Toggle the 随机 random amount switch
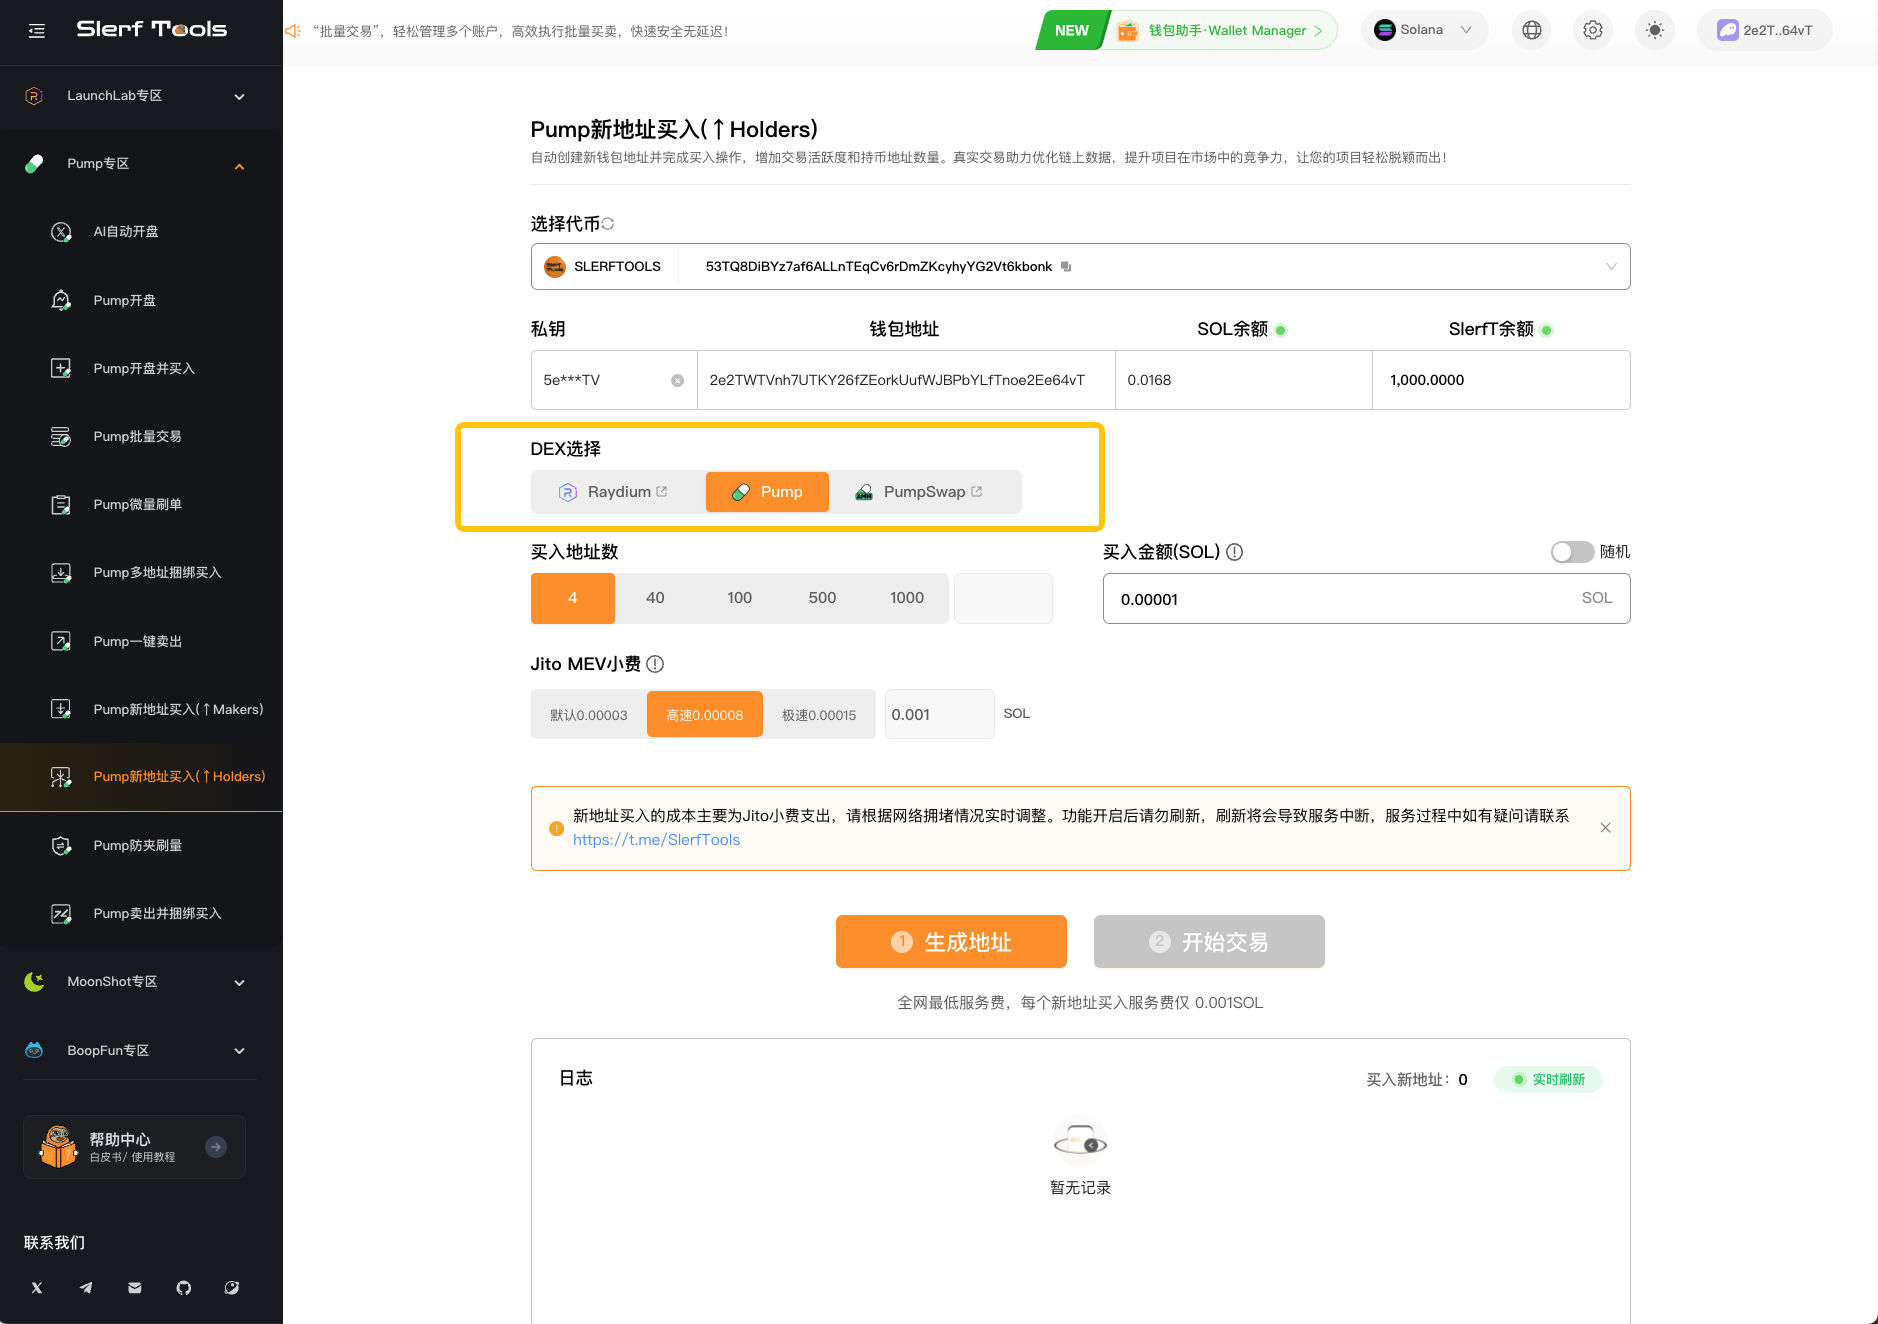This screenshot has width=1878, height=1324. [x=1572, y=552]
